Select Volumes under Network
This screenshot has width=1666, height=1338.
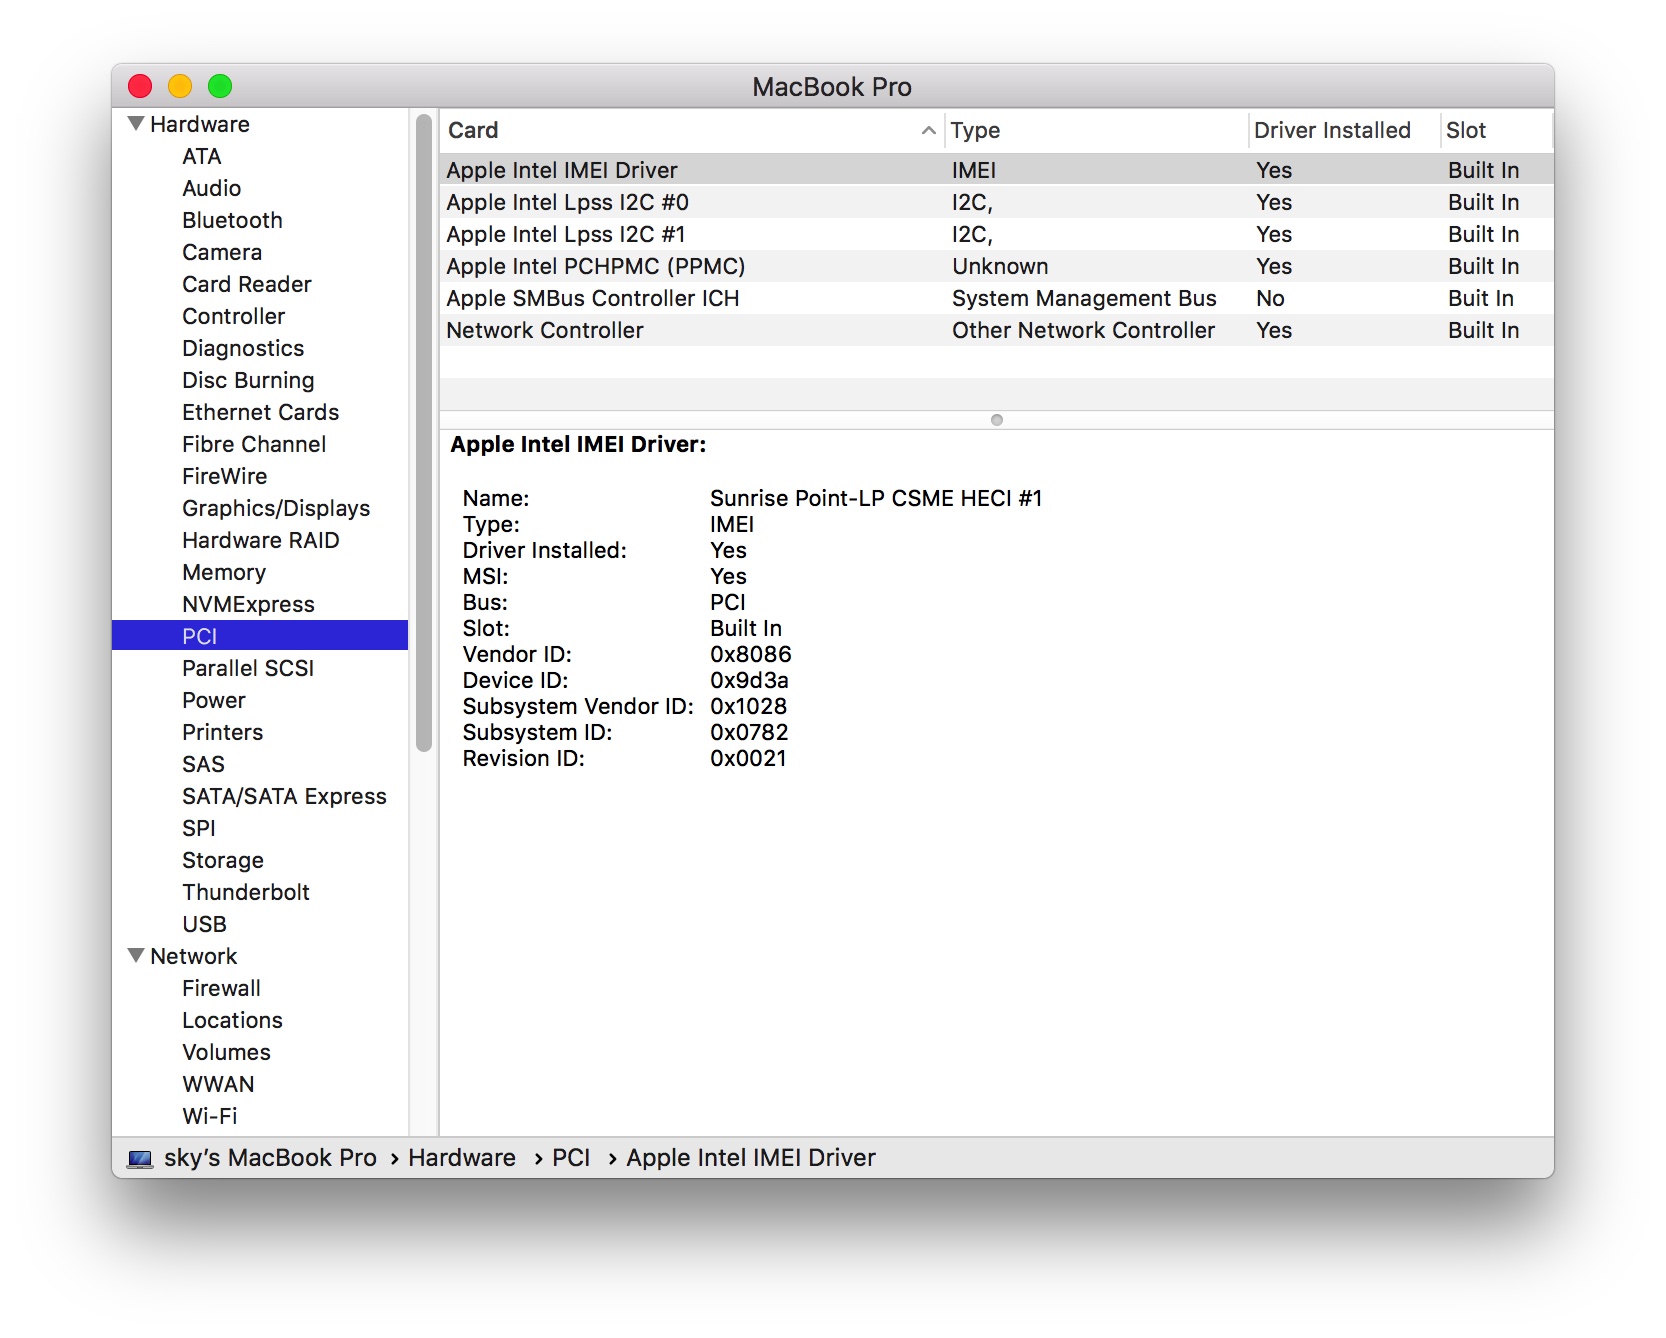tap(226, 1052)
